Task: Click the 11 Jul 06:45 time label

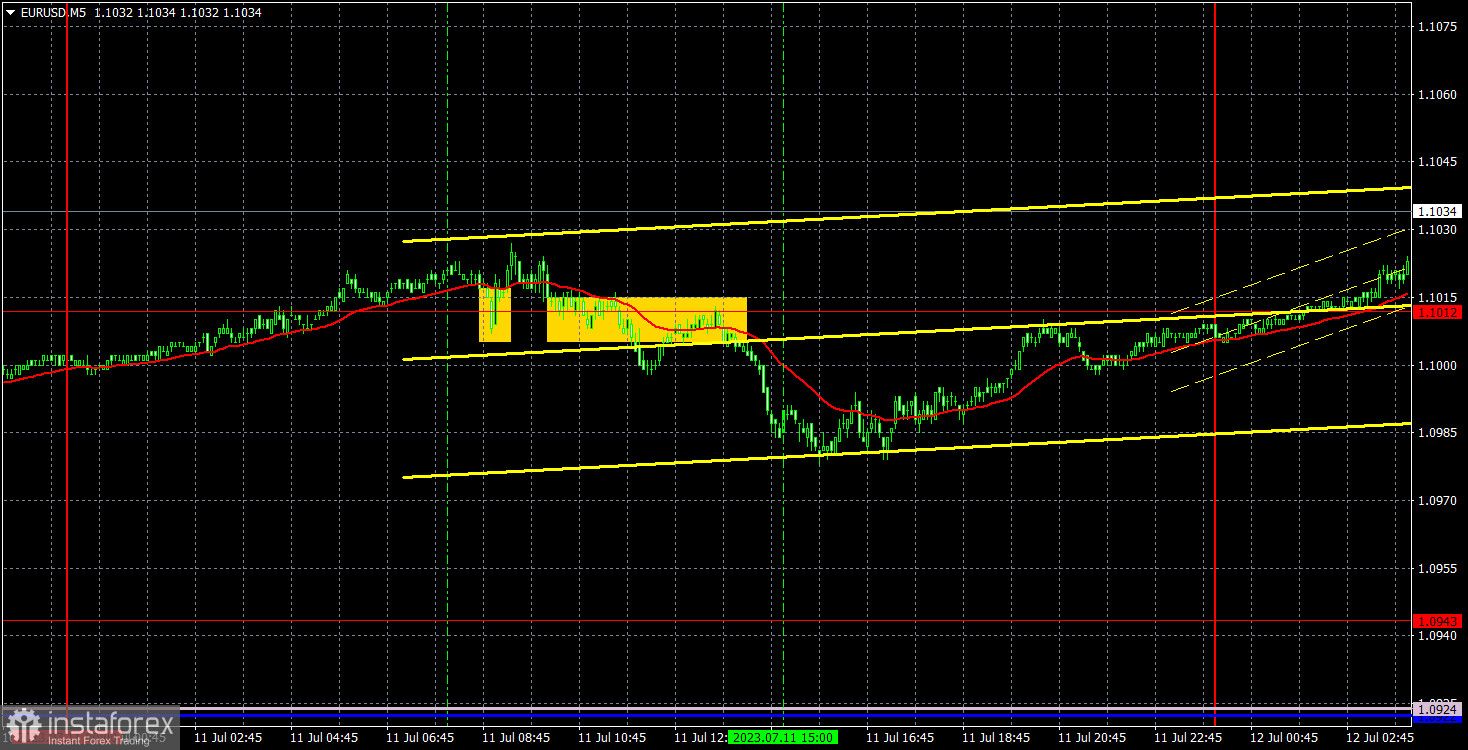Action: (x=420, y=737)
